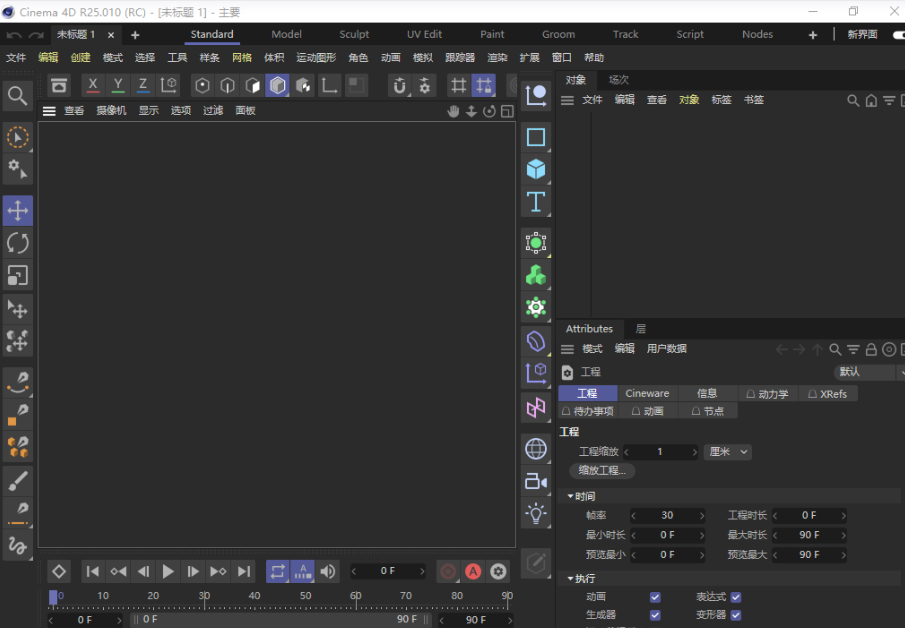The height and width of the screenshot is (628, 905).
Task: Click the playhead marker at frame 0
Action: coord(53,597)
